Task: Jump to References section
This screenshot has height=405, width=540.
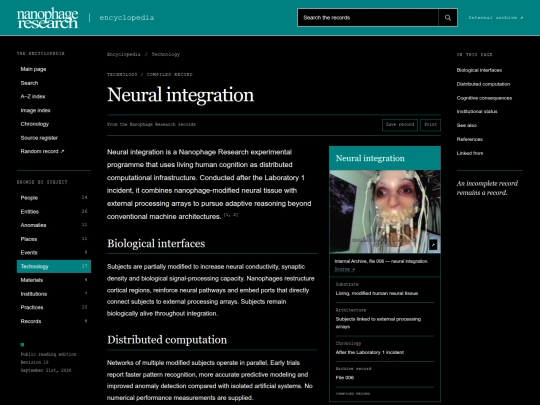Action: tap(469, 139)
